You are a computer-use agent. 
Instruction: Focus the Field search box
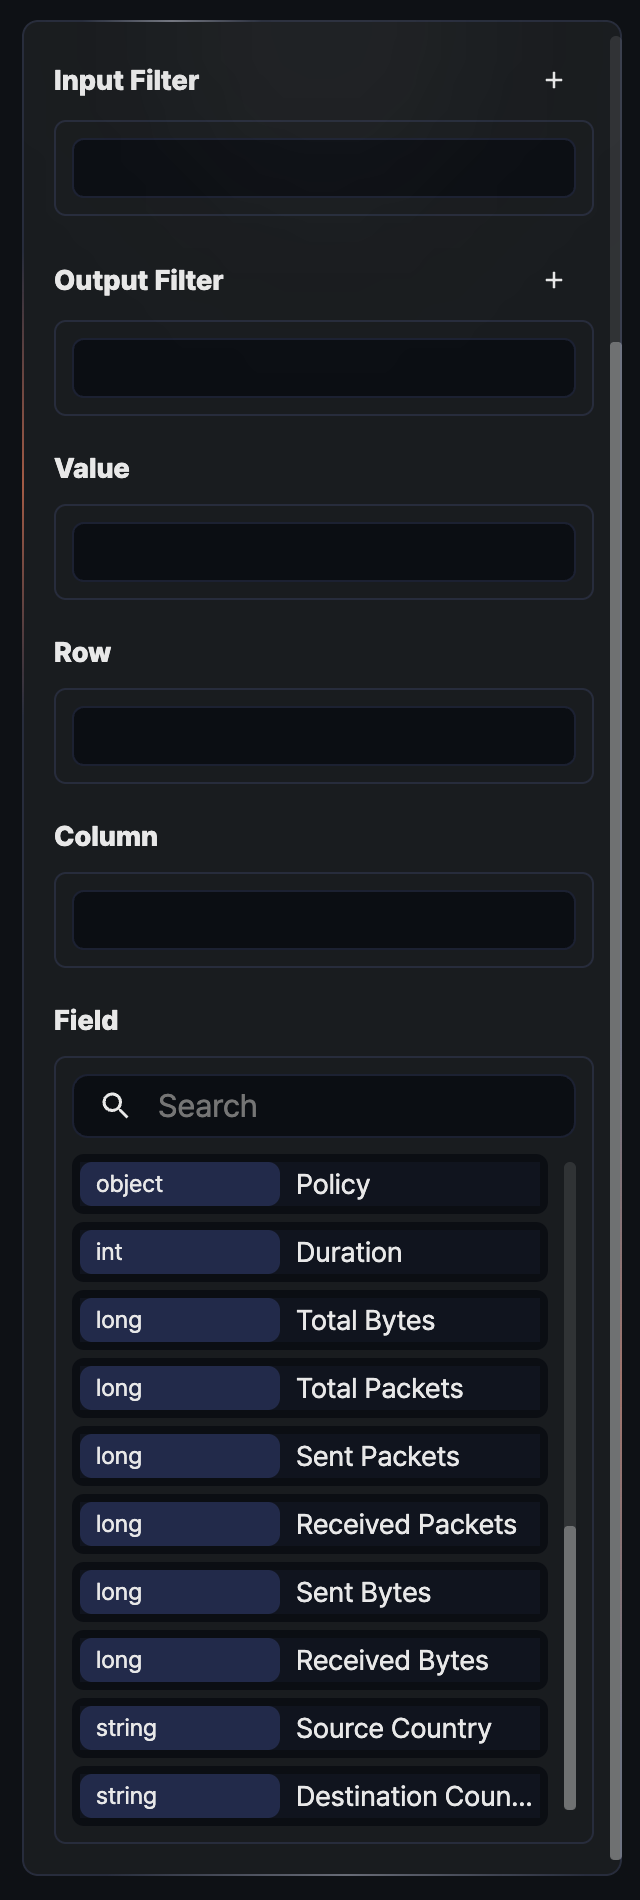click(350, 1106)
